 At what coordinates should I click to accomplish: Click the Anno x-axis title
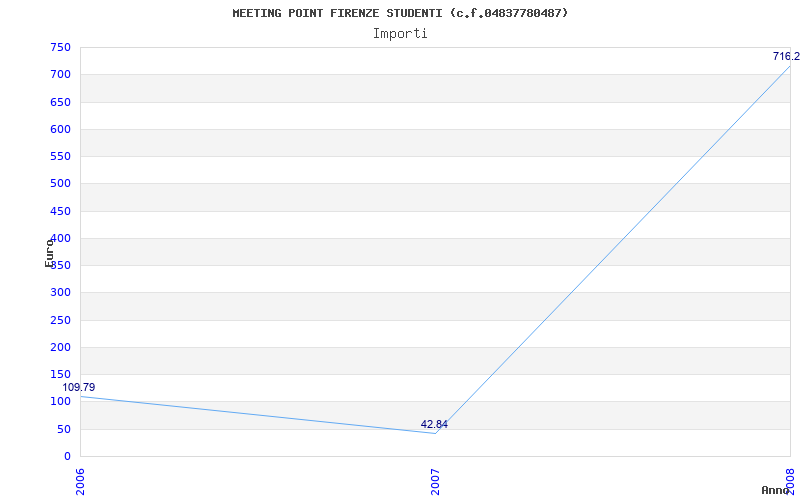pos(775,490)
